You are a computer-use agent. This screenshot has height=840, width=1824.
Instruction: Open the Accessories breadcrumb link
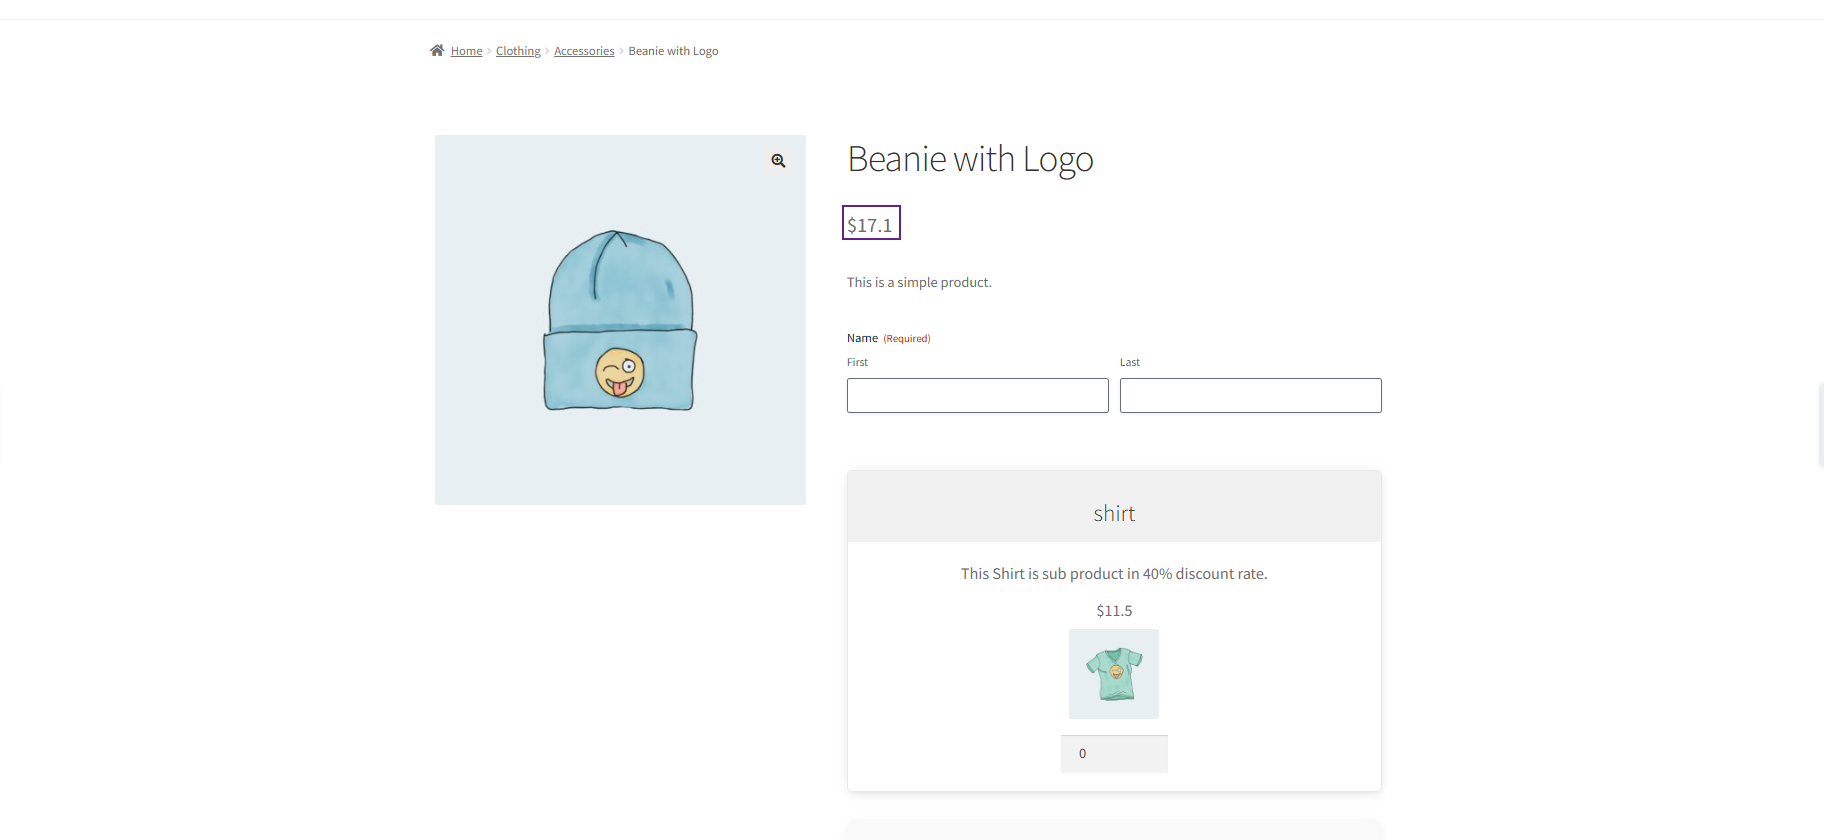(x=584, y=51)
